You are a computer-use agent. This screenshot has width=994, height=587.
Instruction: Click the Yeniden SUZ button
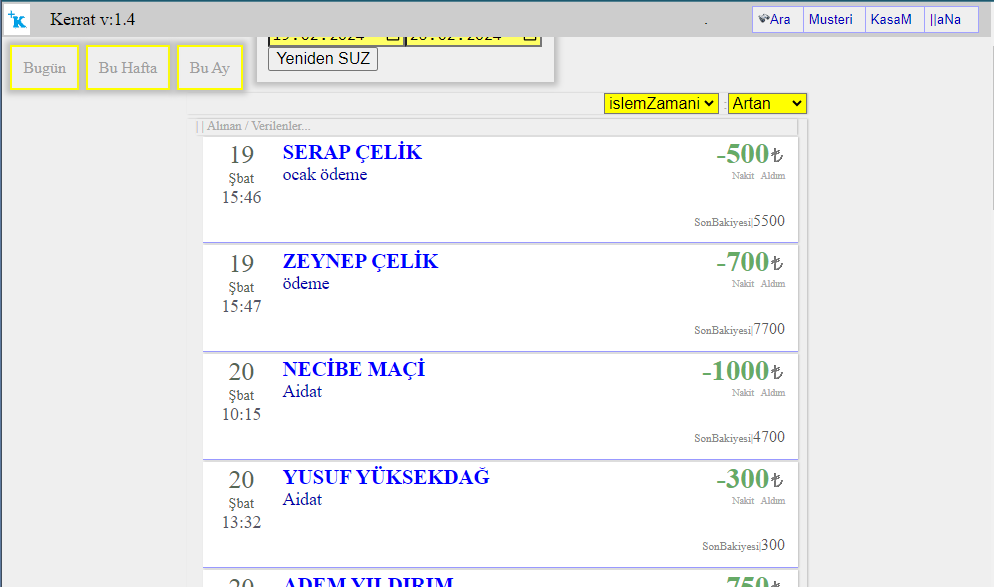coord(322,59)
